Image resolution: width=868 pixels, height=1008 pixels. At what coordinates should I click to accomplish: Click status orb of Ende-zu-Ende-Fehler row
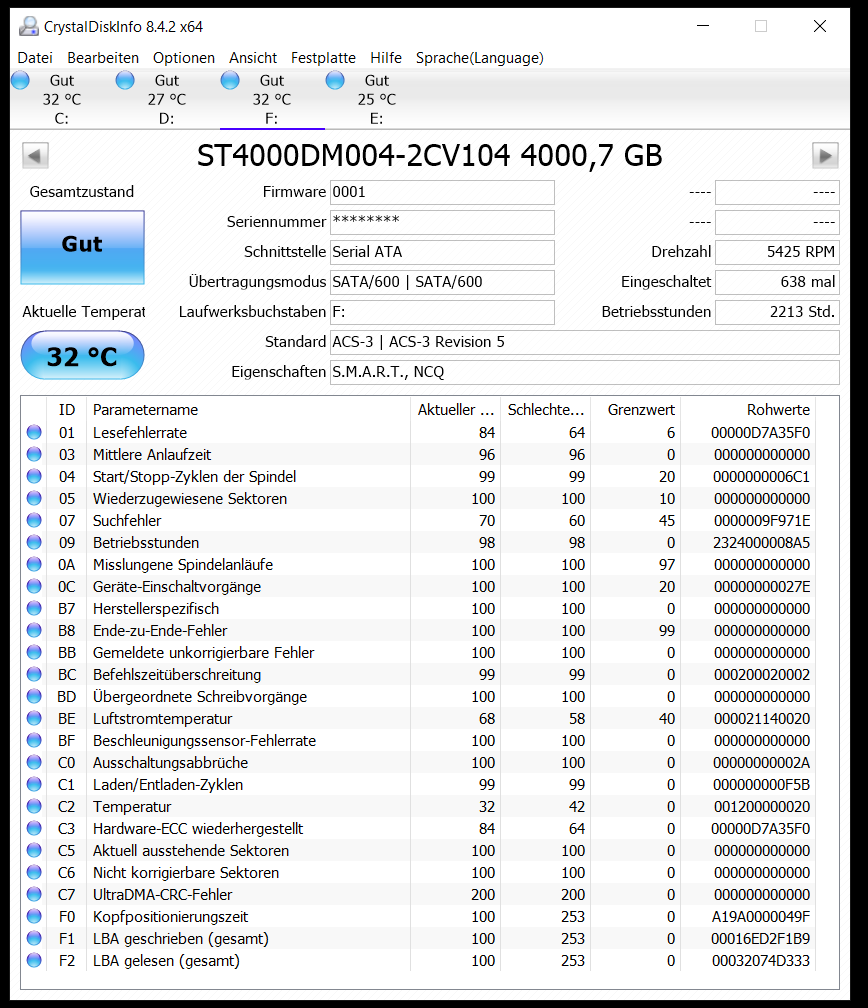pos(34,630)
